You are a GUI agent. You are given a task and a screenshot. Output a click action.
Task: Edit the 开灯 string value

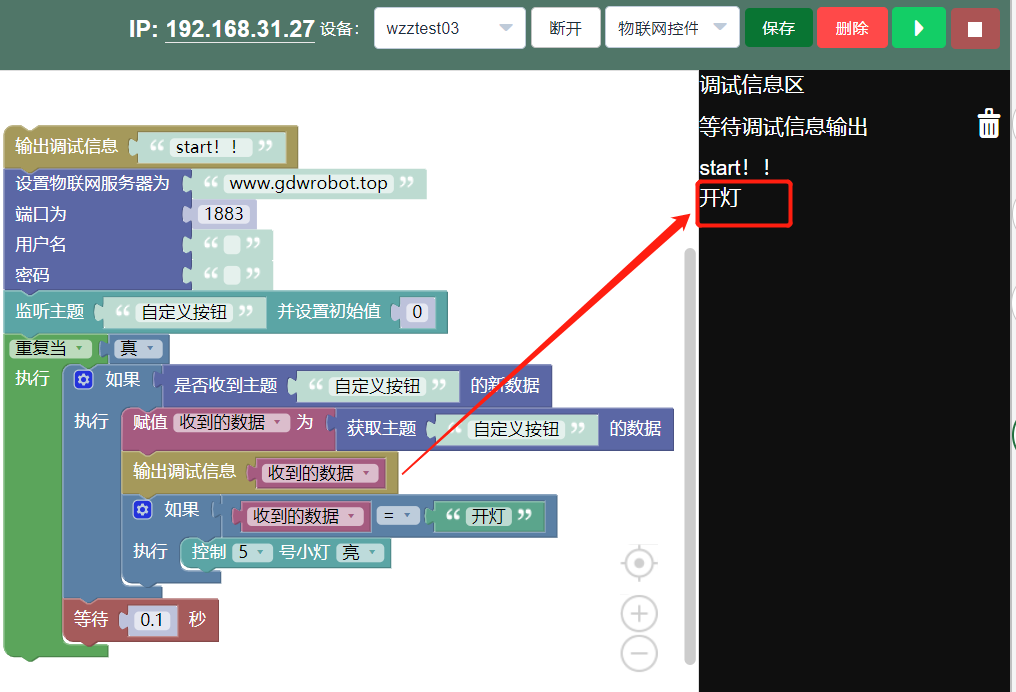(x=488, y=516)
